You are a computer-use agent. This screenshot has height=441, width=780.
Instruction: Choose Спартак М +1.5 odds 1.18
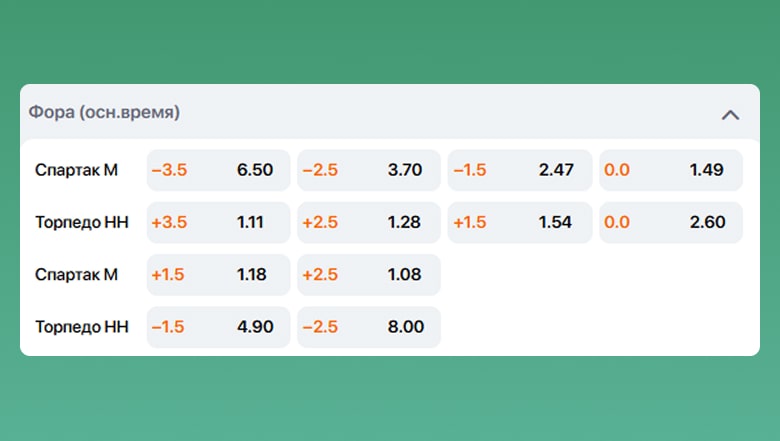218,274
